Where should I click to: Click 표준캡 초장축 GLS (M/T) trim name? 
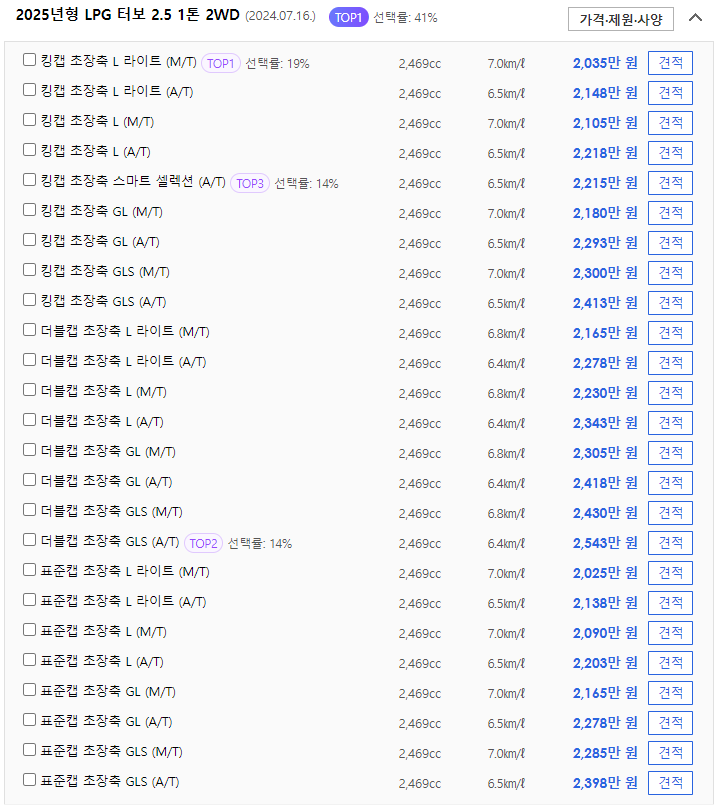tap(112, 751)
